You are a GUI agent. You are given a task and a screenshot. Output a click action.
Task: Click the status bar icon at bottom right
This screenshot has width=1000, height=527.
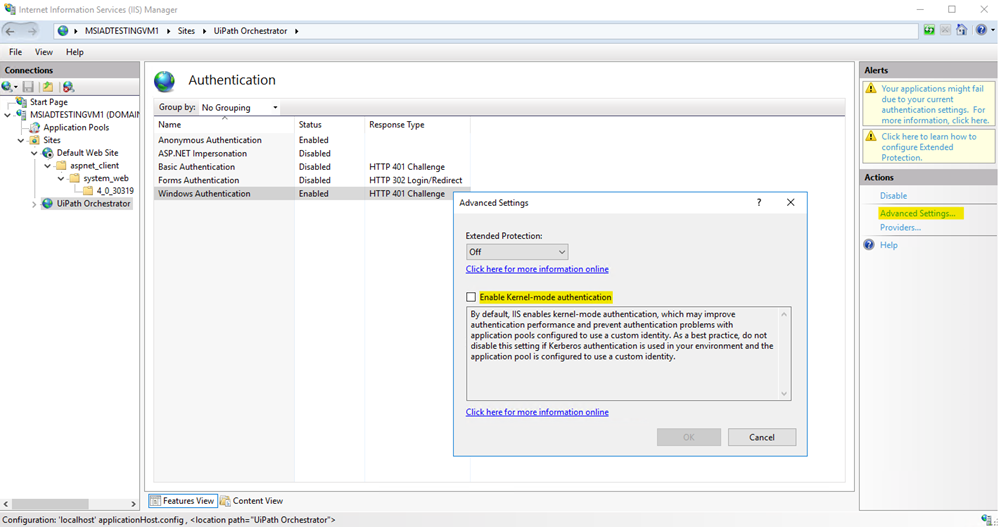987,520
